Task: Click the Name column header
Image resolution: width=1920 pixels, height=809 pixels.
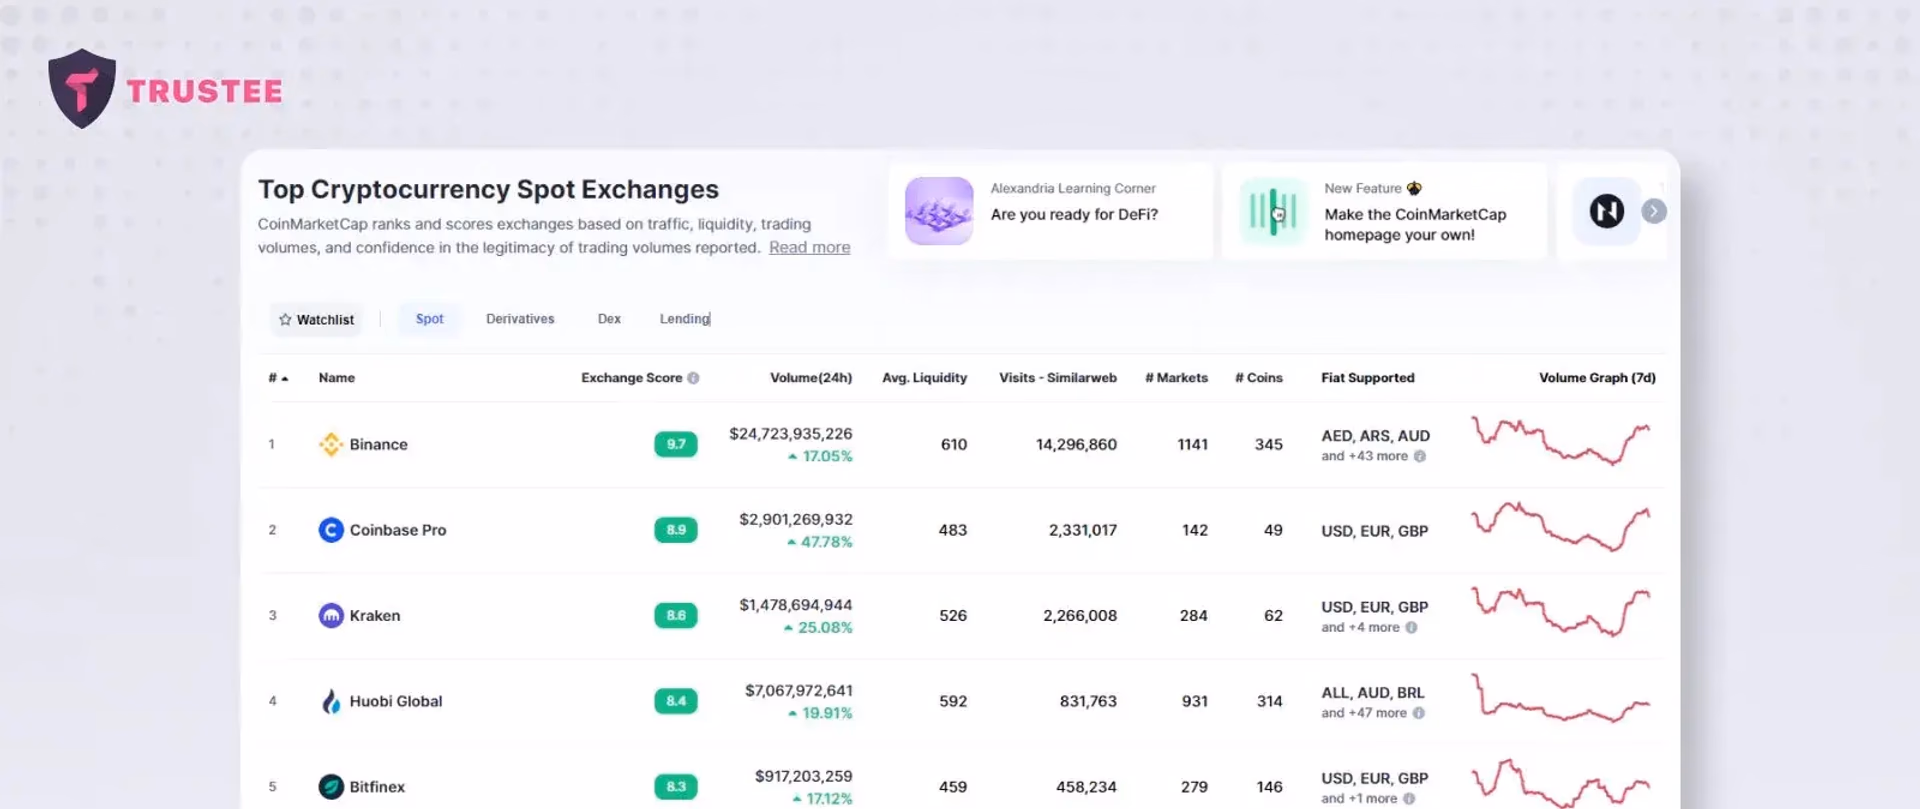Action: pos(337,378)
